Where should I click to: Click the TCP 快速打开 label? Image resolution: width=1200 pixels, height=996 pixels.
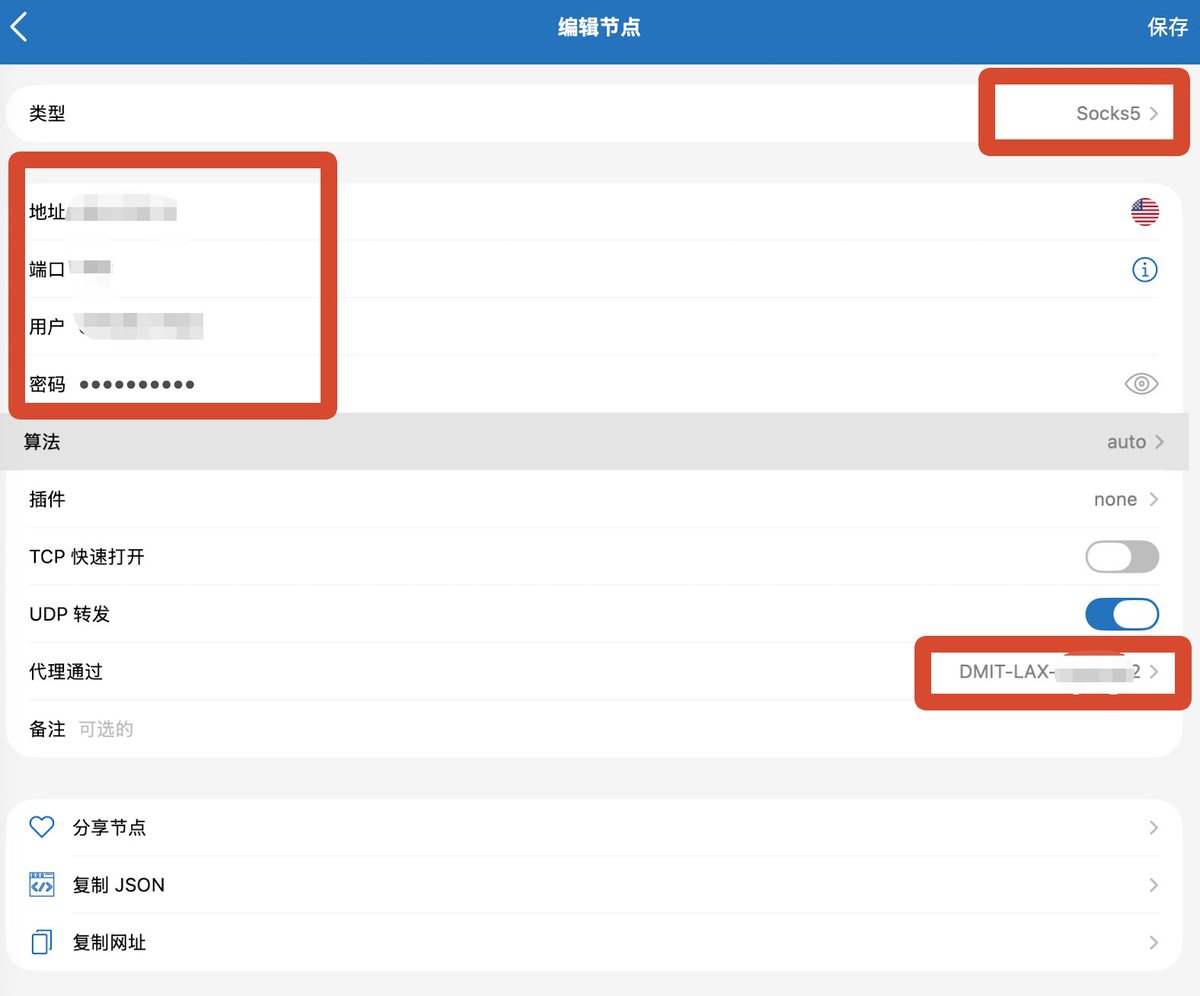point(87,557)
